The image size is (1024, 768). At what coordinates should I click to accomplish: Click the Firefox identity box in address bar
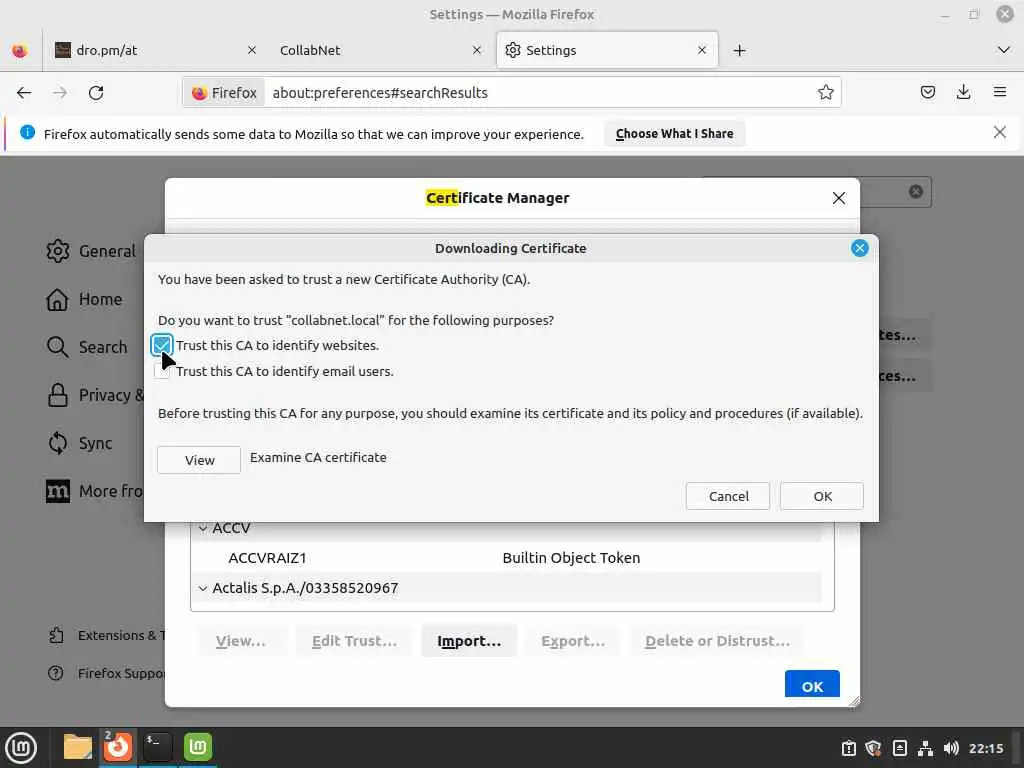tap(225, 93)
